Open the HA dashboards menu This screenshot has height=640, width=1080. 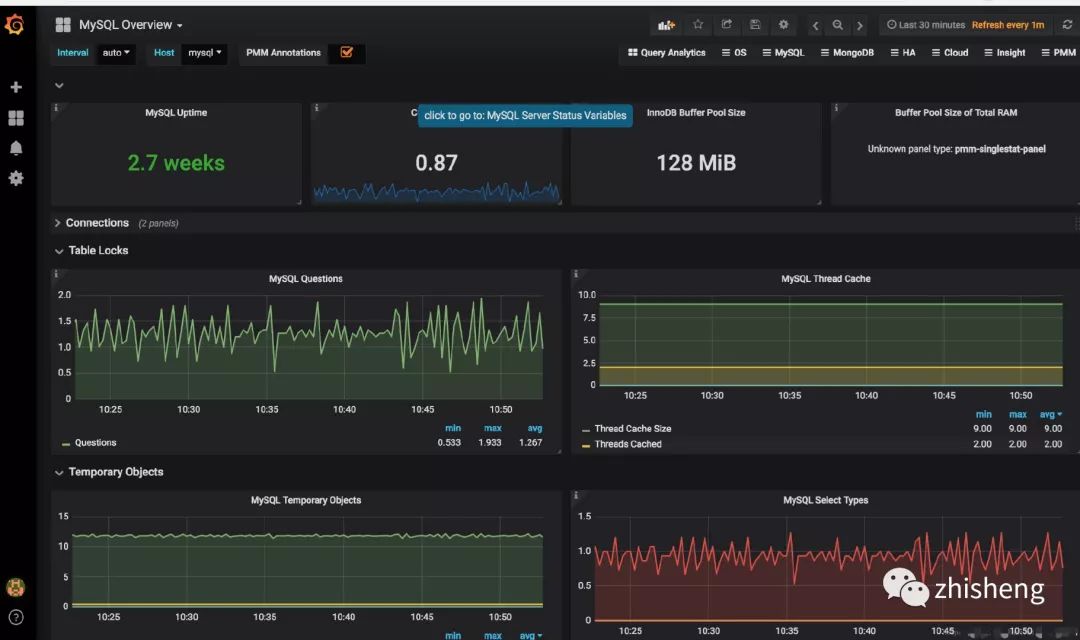click(x=903, y=52)
